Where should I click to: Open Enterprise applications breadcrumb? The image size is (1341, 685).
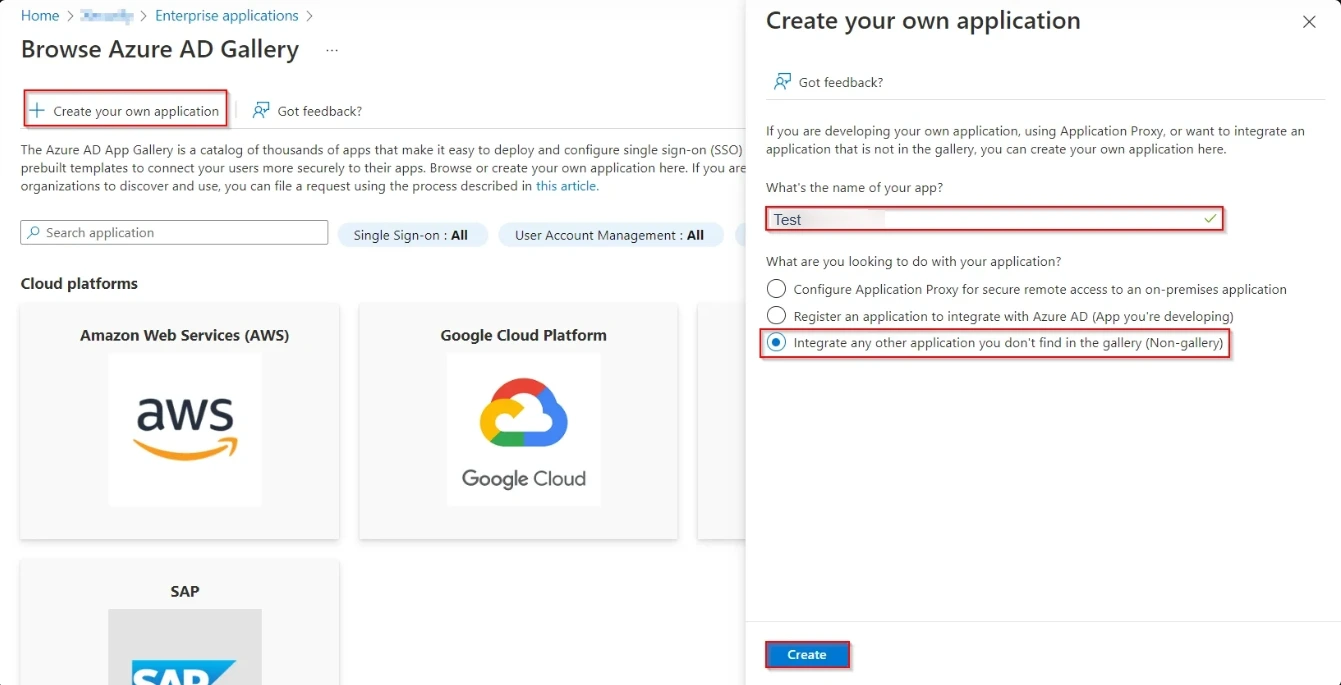[227, 16]
